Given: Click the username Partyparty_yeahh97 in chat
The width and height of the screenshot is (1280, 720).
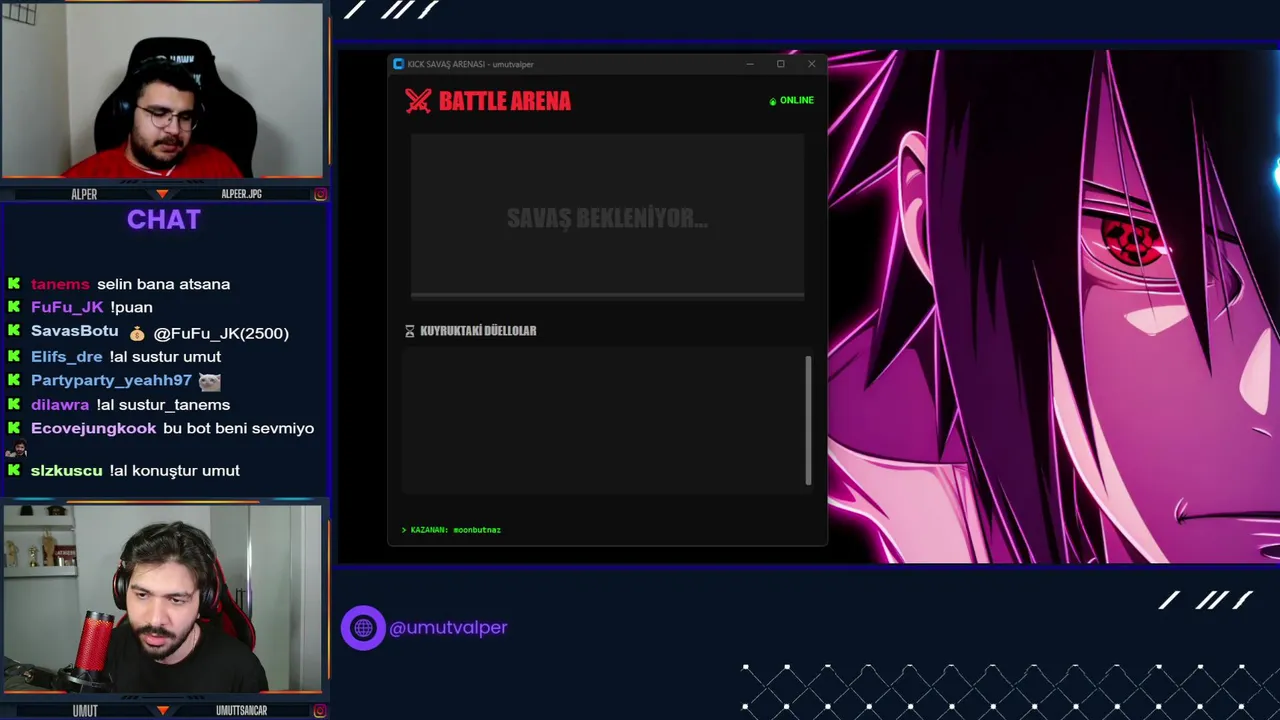Looking at the screenshot, I should 111,380.
